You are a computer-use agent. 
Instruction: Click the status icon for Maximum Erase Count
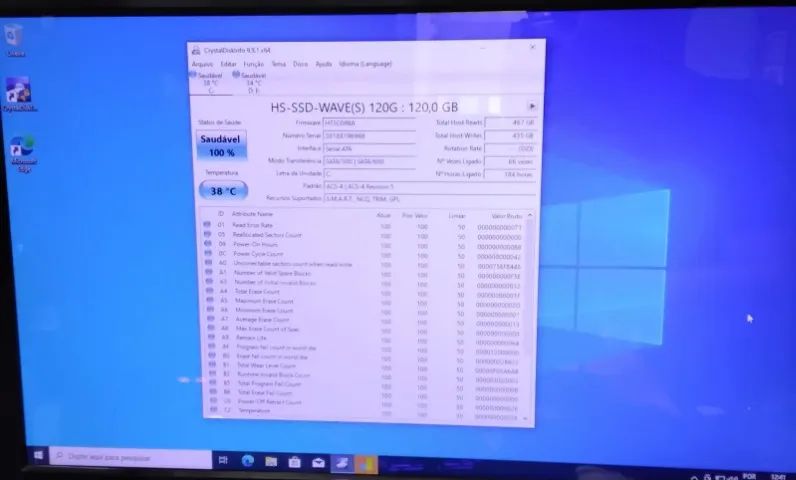[x=210, y=300]
